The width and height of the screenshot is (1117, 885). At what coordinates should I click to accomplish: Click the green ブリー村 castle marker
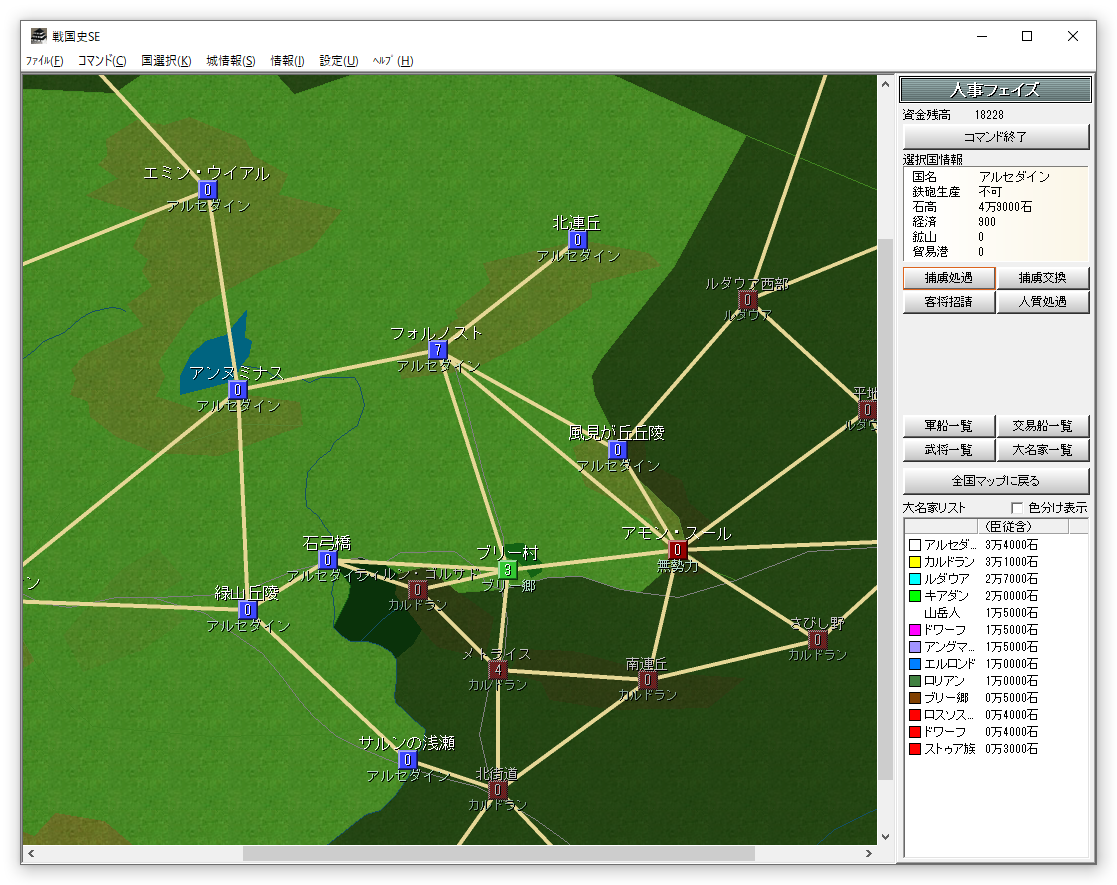(507, 570)
